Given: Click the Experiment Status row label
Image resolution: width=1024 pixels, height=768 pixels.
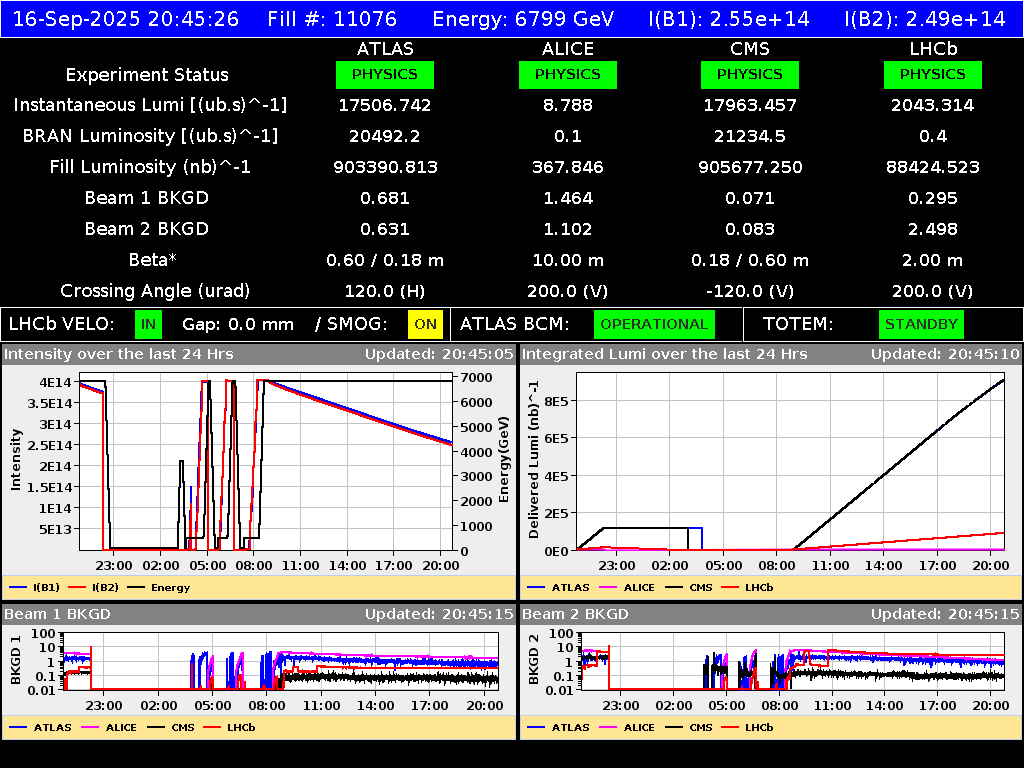Looking at the screenshot, I should click(147, 75).
